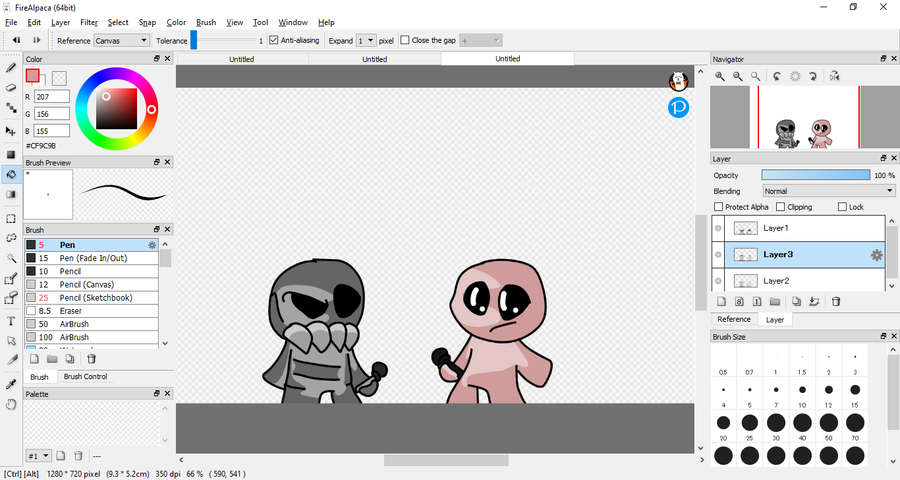Select the Lasso tool
The width and height of the screenshot is (900, 480).
pyautogui.click(x=11, y=238)
